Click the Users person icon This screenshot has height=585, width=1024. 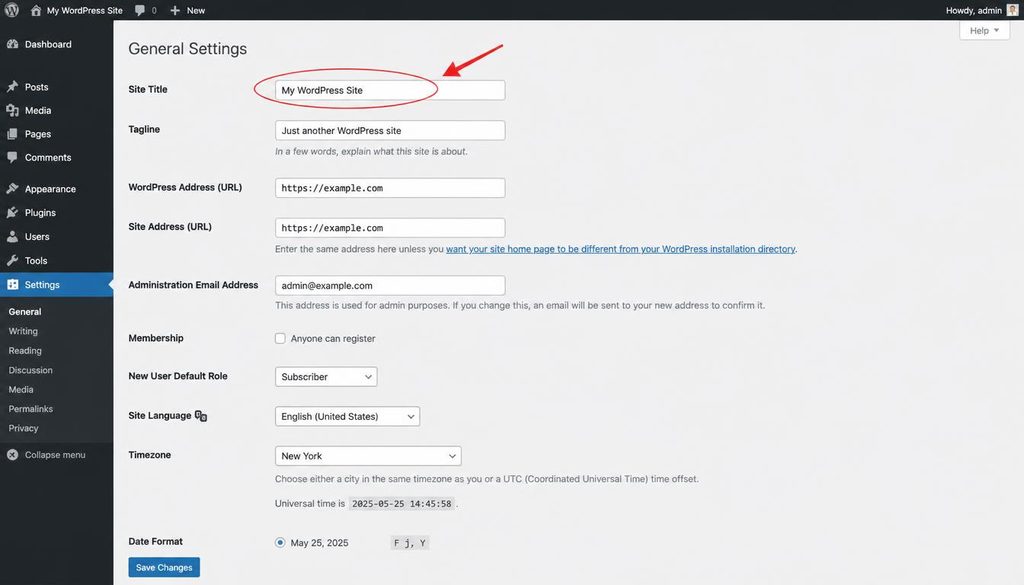tap(12, 236)
